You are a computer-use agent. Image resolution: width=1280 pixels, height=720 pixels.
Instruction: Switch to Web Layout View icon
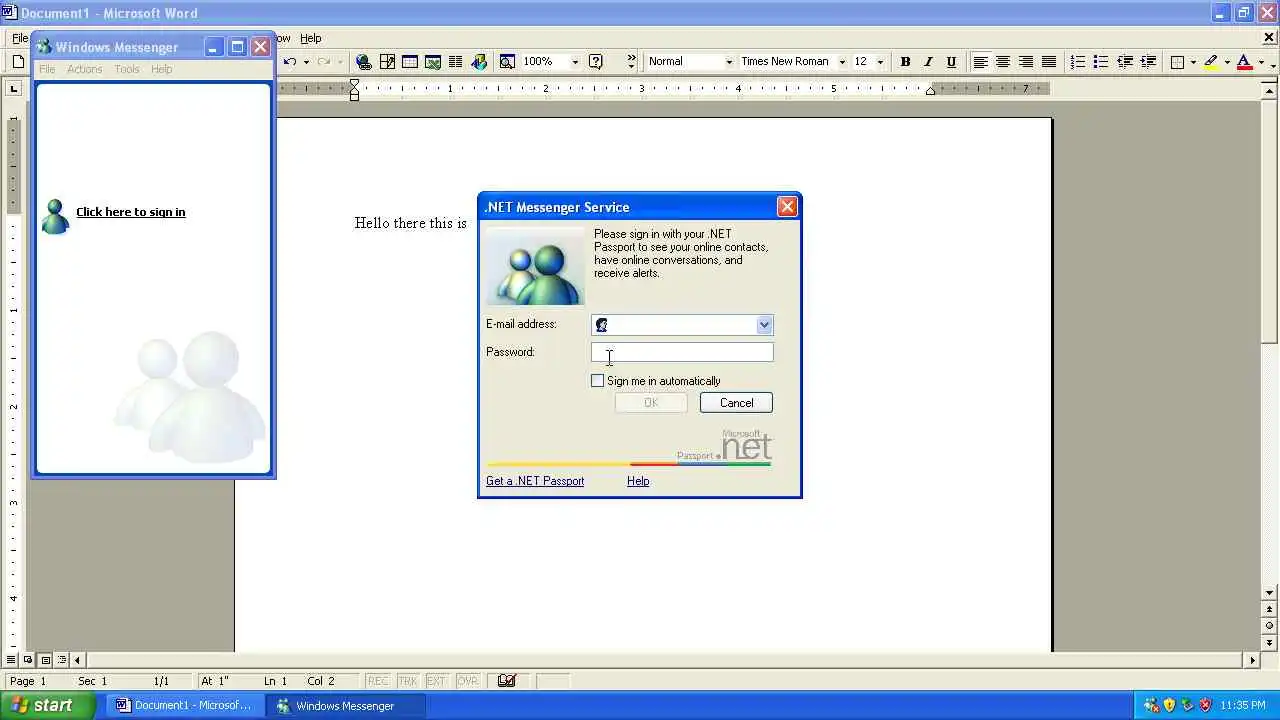pyautogui.click(x=28, y=660)
